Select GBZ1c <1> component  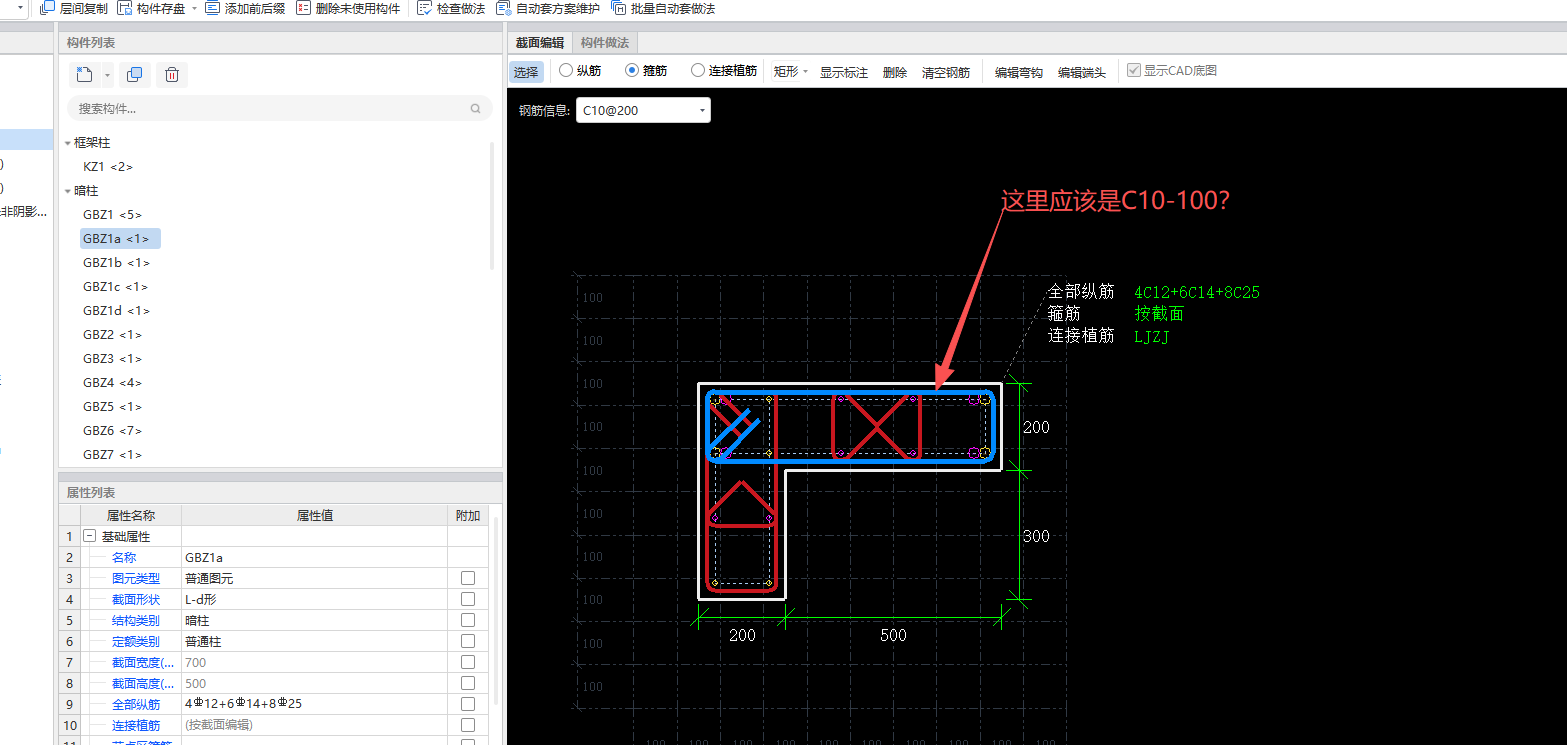[x=116, y=286]
